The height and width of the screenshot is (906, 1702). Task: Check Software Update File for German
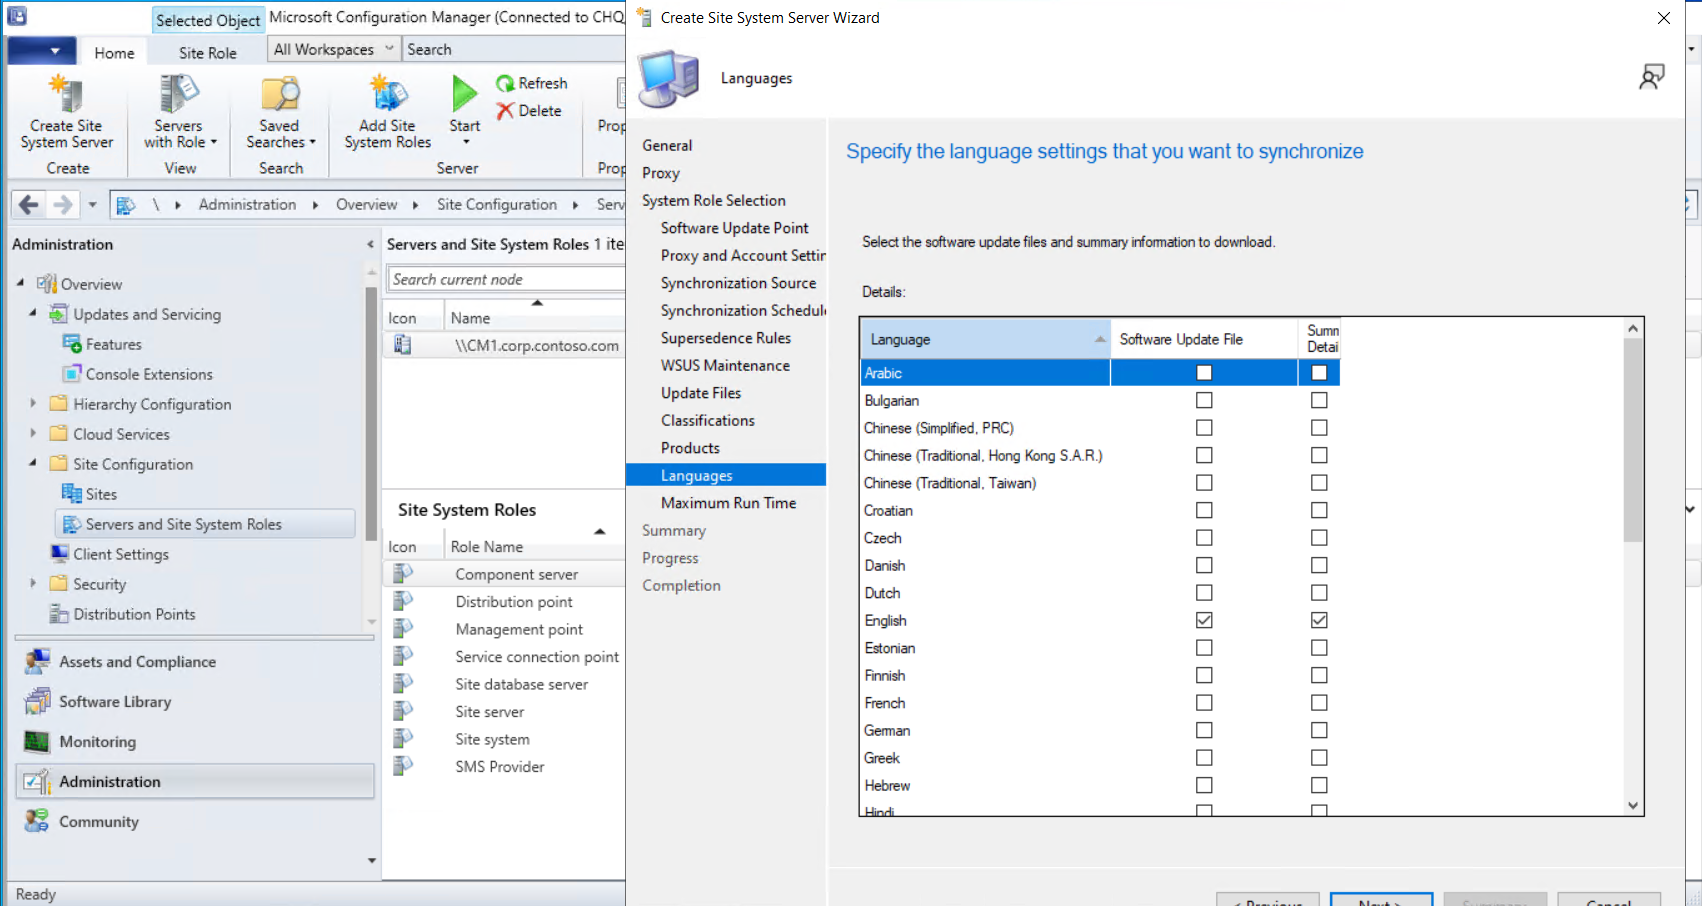pyautogui.click(x=1204, y=730)
